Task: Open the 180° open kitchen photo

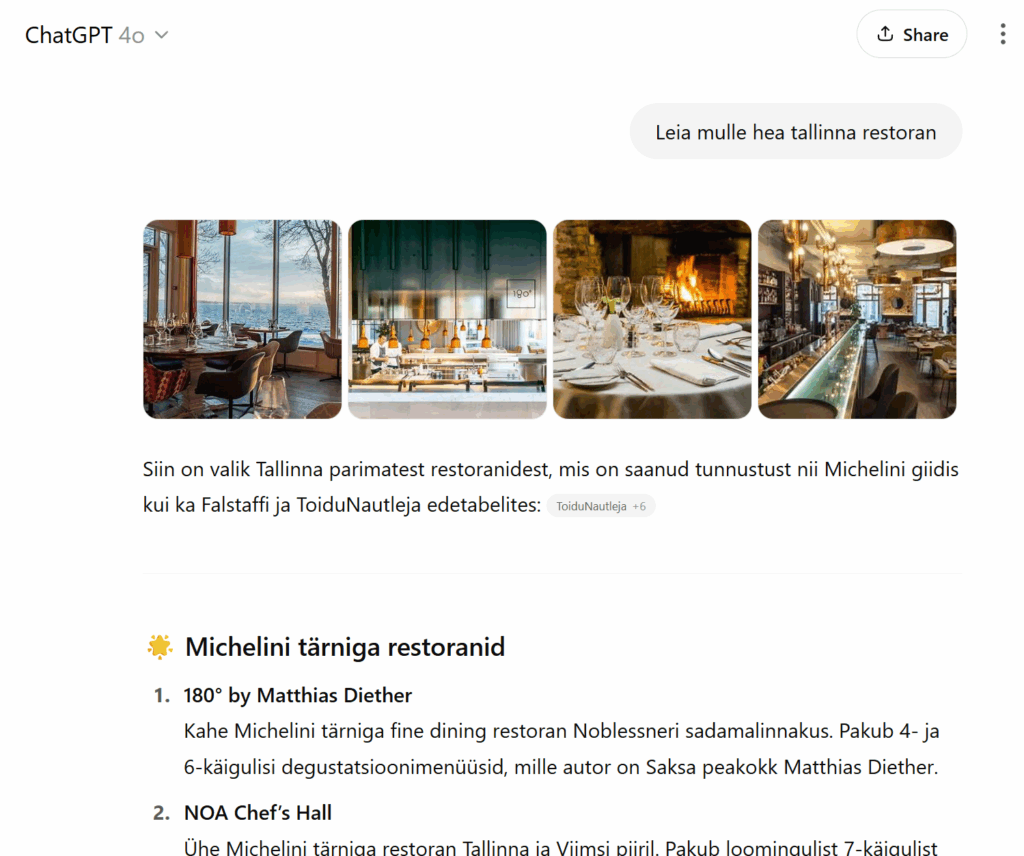Action: pos(447,319)
